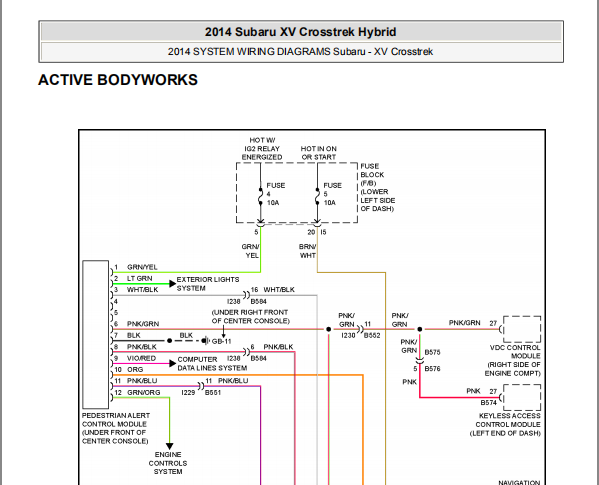This screenshot has height=485, width=599.
Task: Click the pedestrian alert module connector box
Action: tap(96, 335)
